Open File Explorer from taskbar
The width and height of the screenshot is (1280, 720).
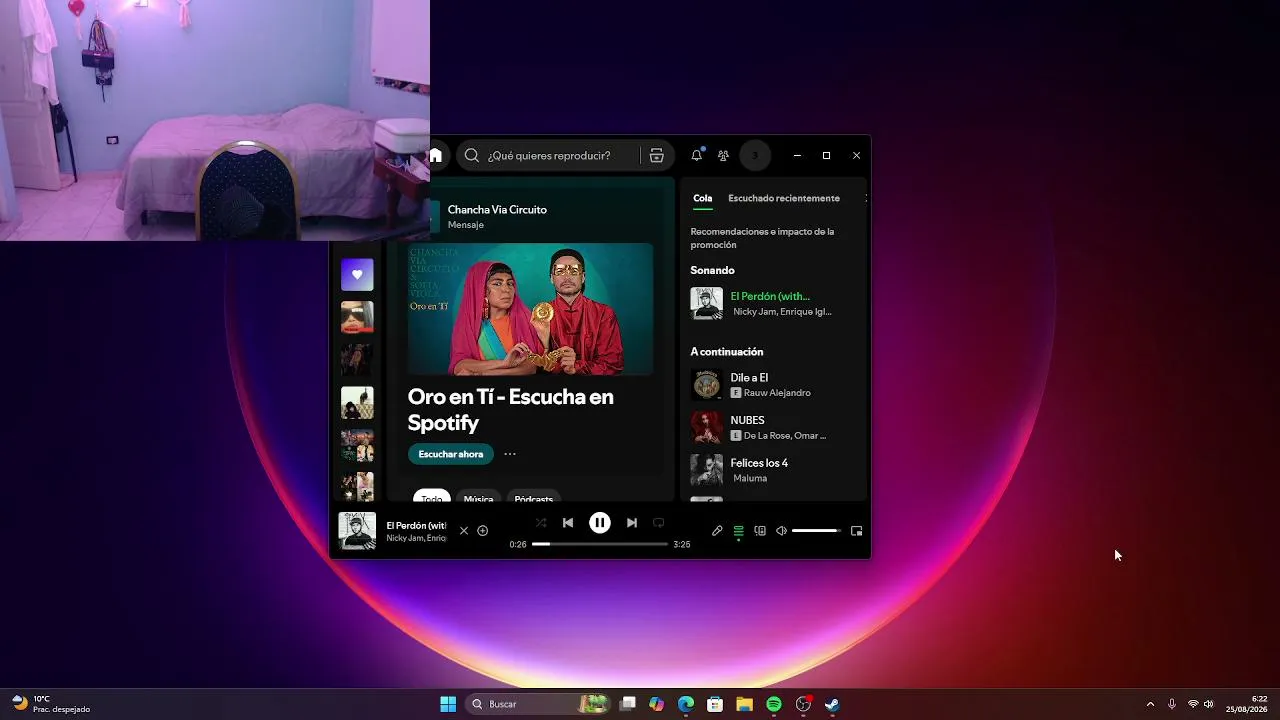(x=744, y=704)
